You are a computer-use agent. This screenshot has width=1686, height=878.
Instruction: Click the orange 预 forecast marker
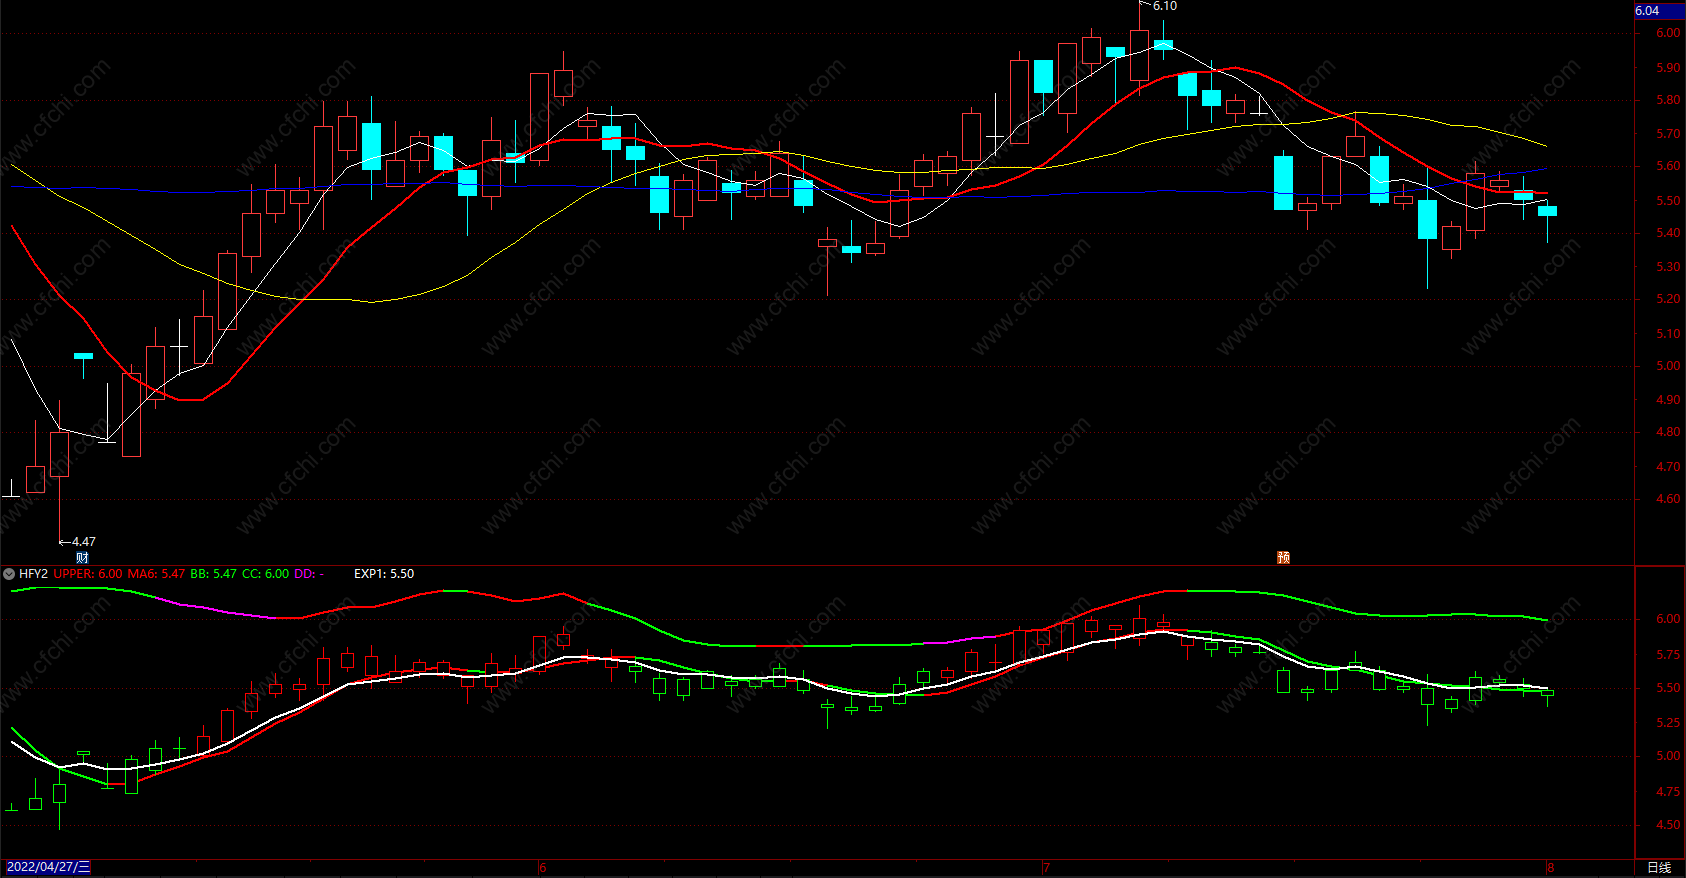tap(1283, 557)
